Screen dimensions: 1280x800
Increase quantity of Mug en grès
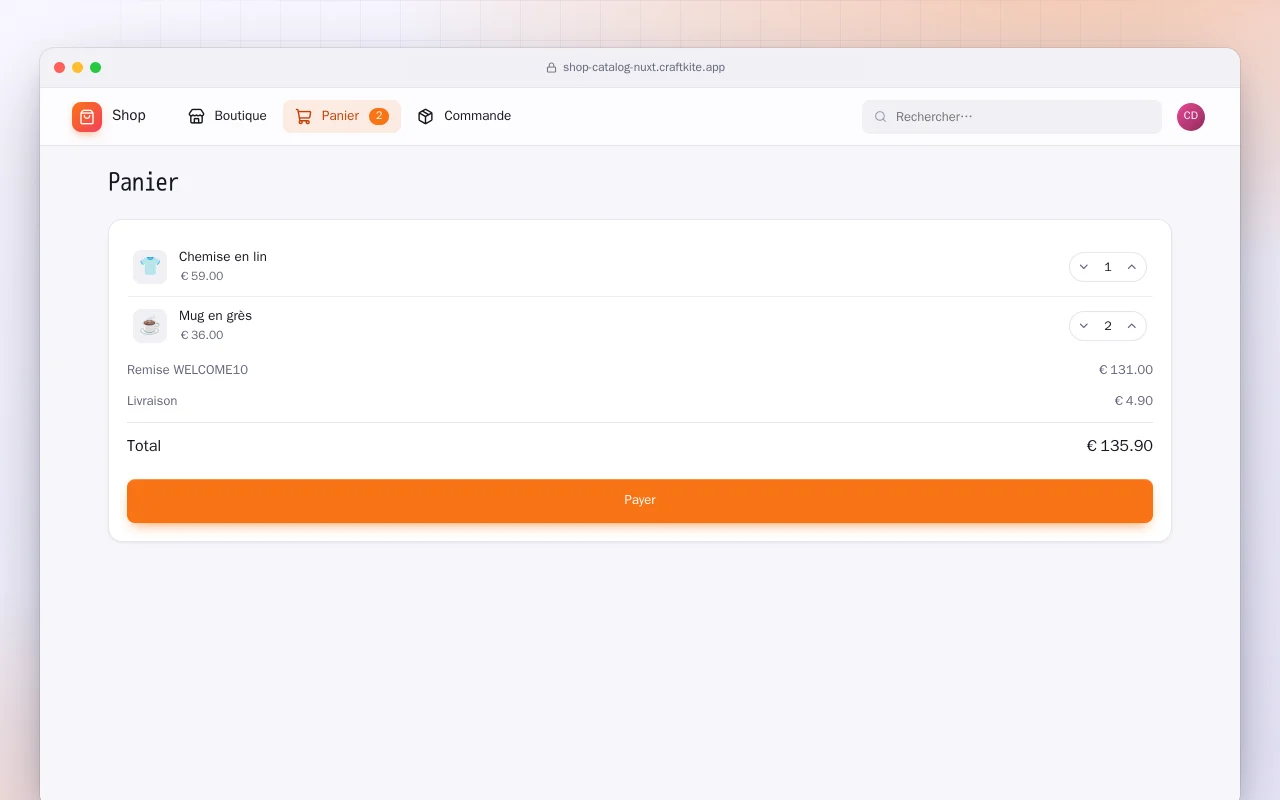tap(1132, 326)
